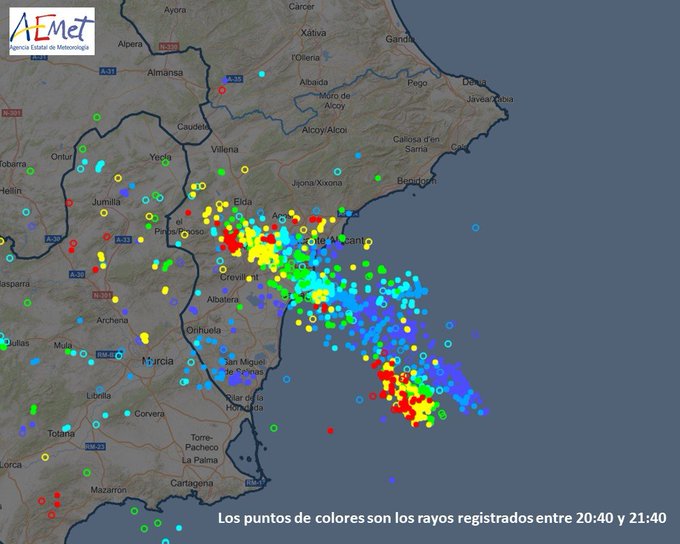Select the Yecla town label
The image size is (680, 544).
pos(160,157)
